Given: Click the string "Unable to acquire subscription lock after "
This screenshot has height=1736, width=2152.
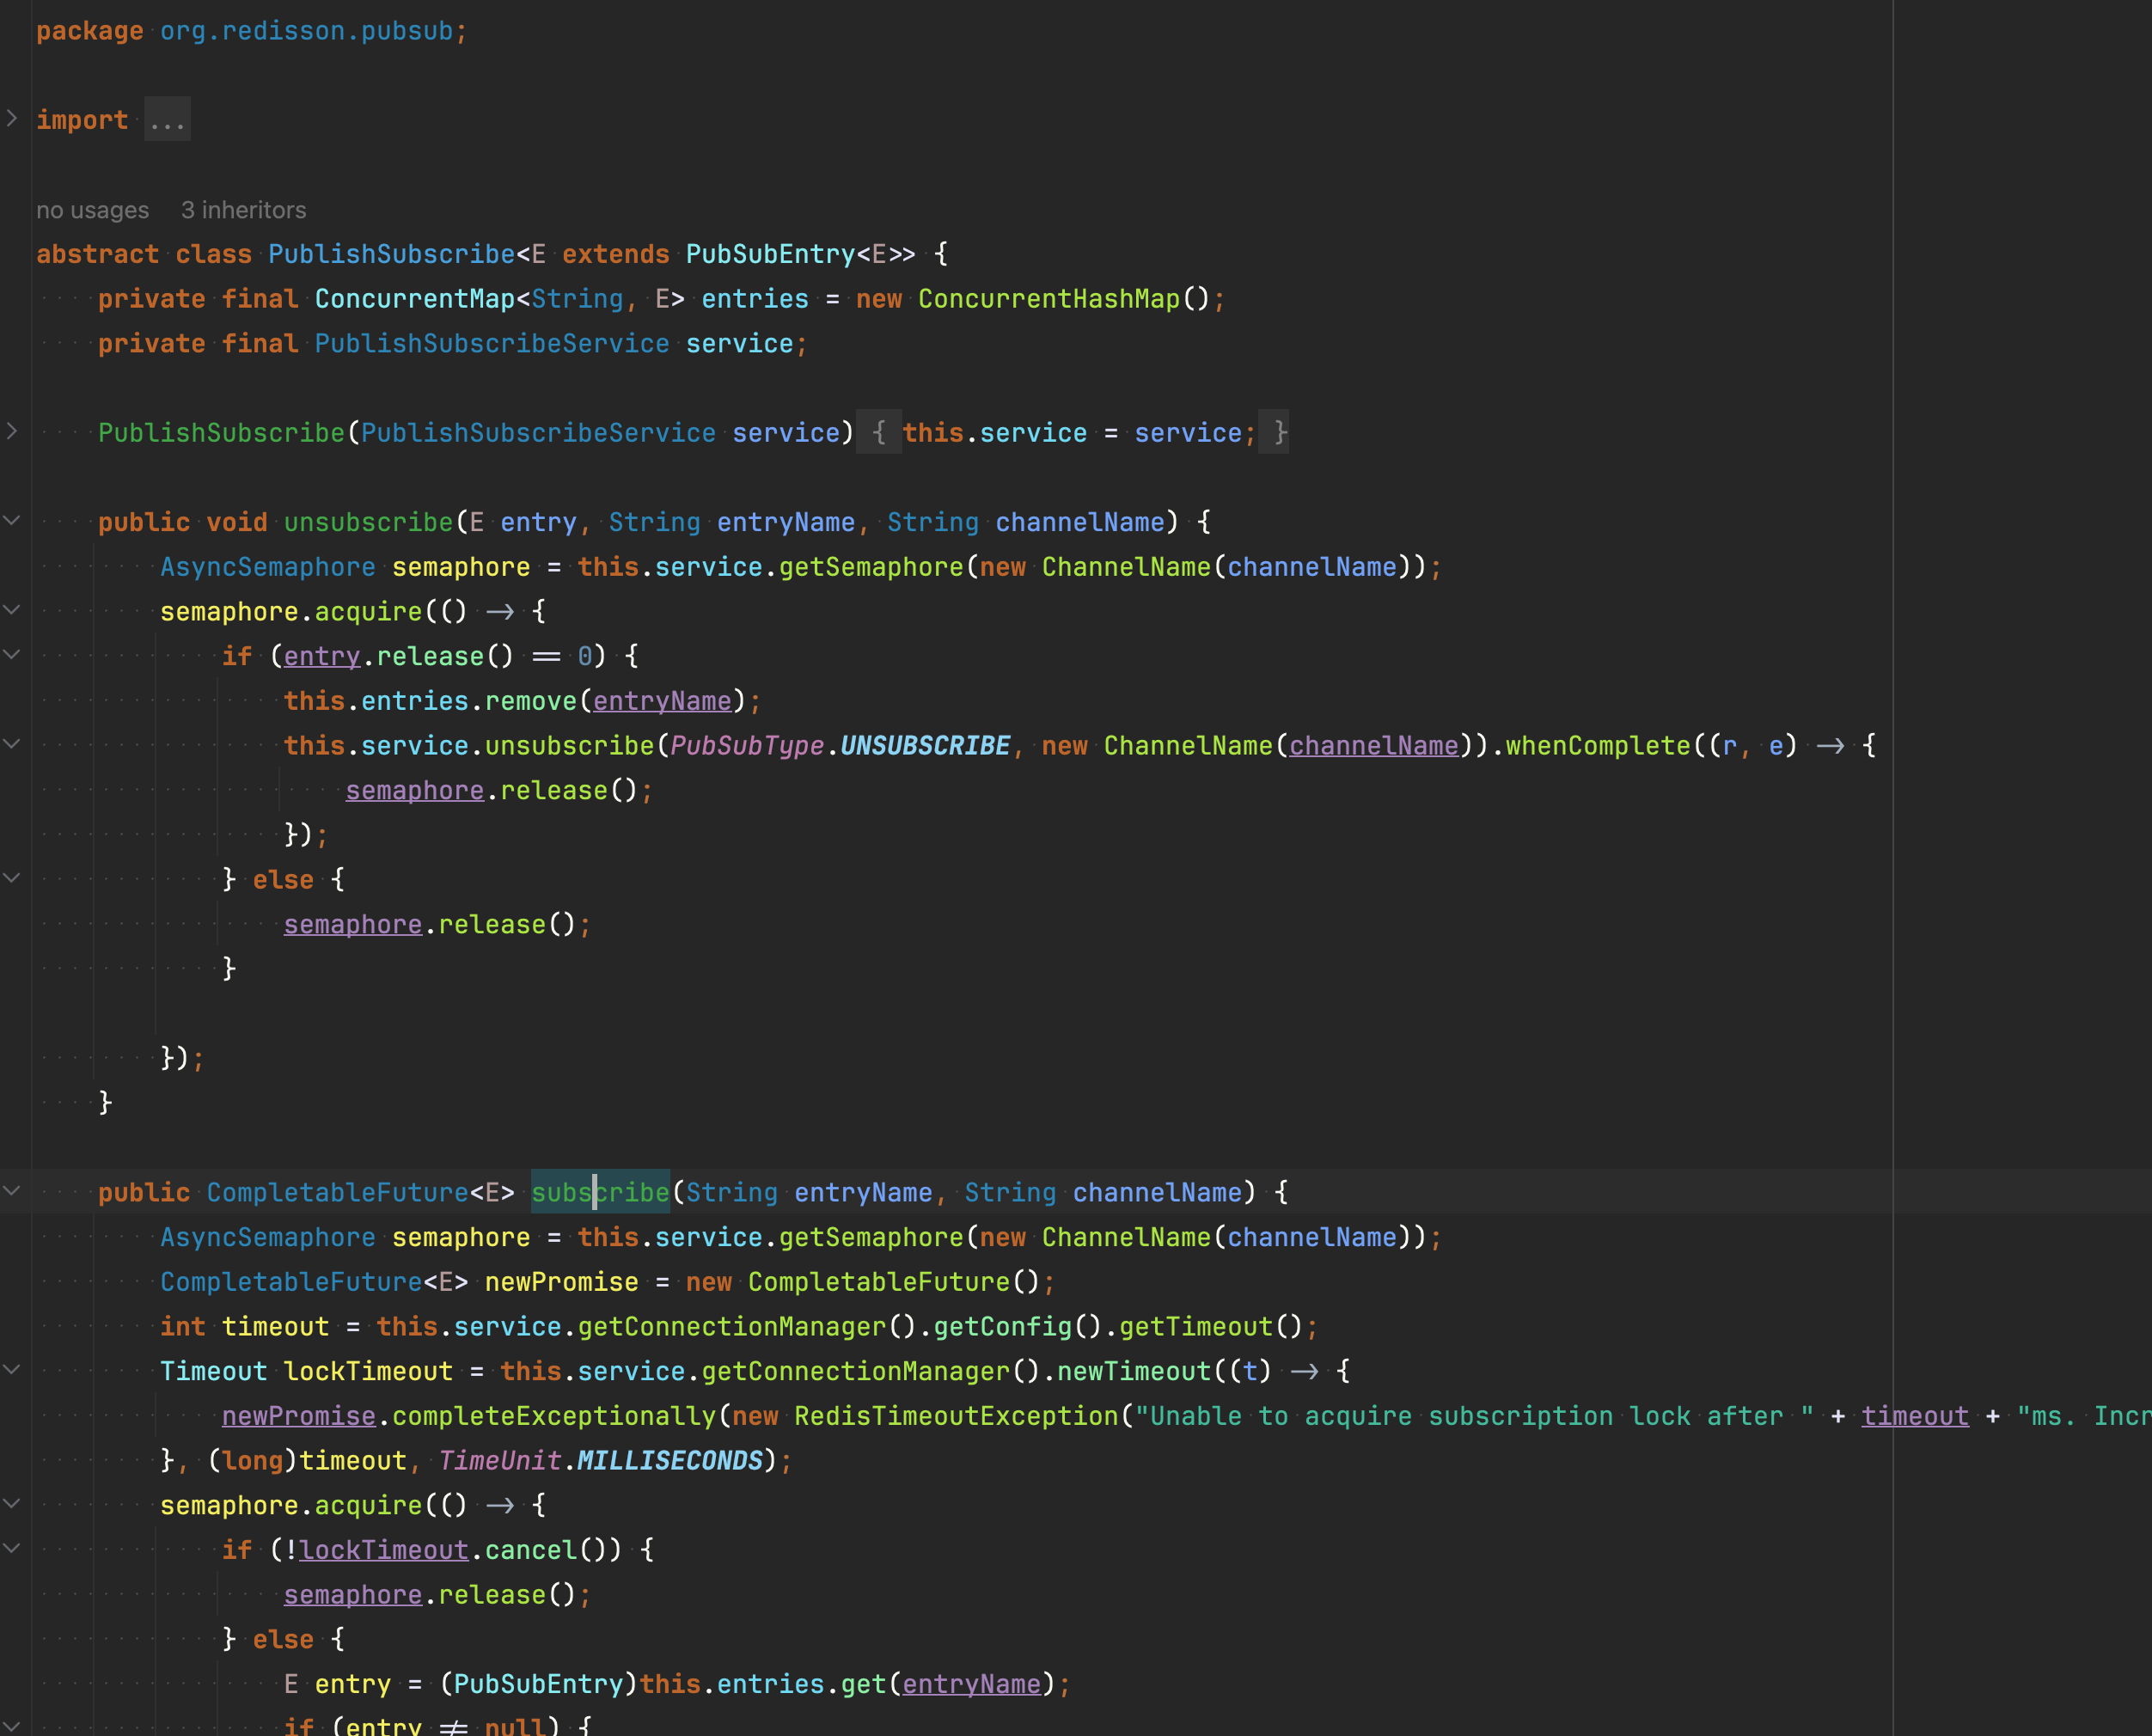Looking at the screenshot, I should click(x=1476, y=1416).
